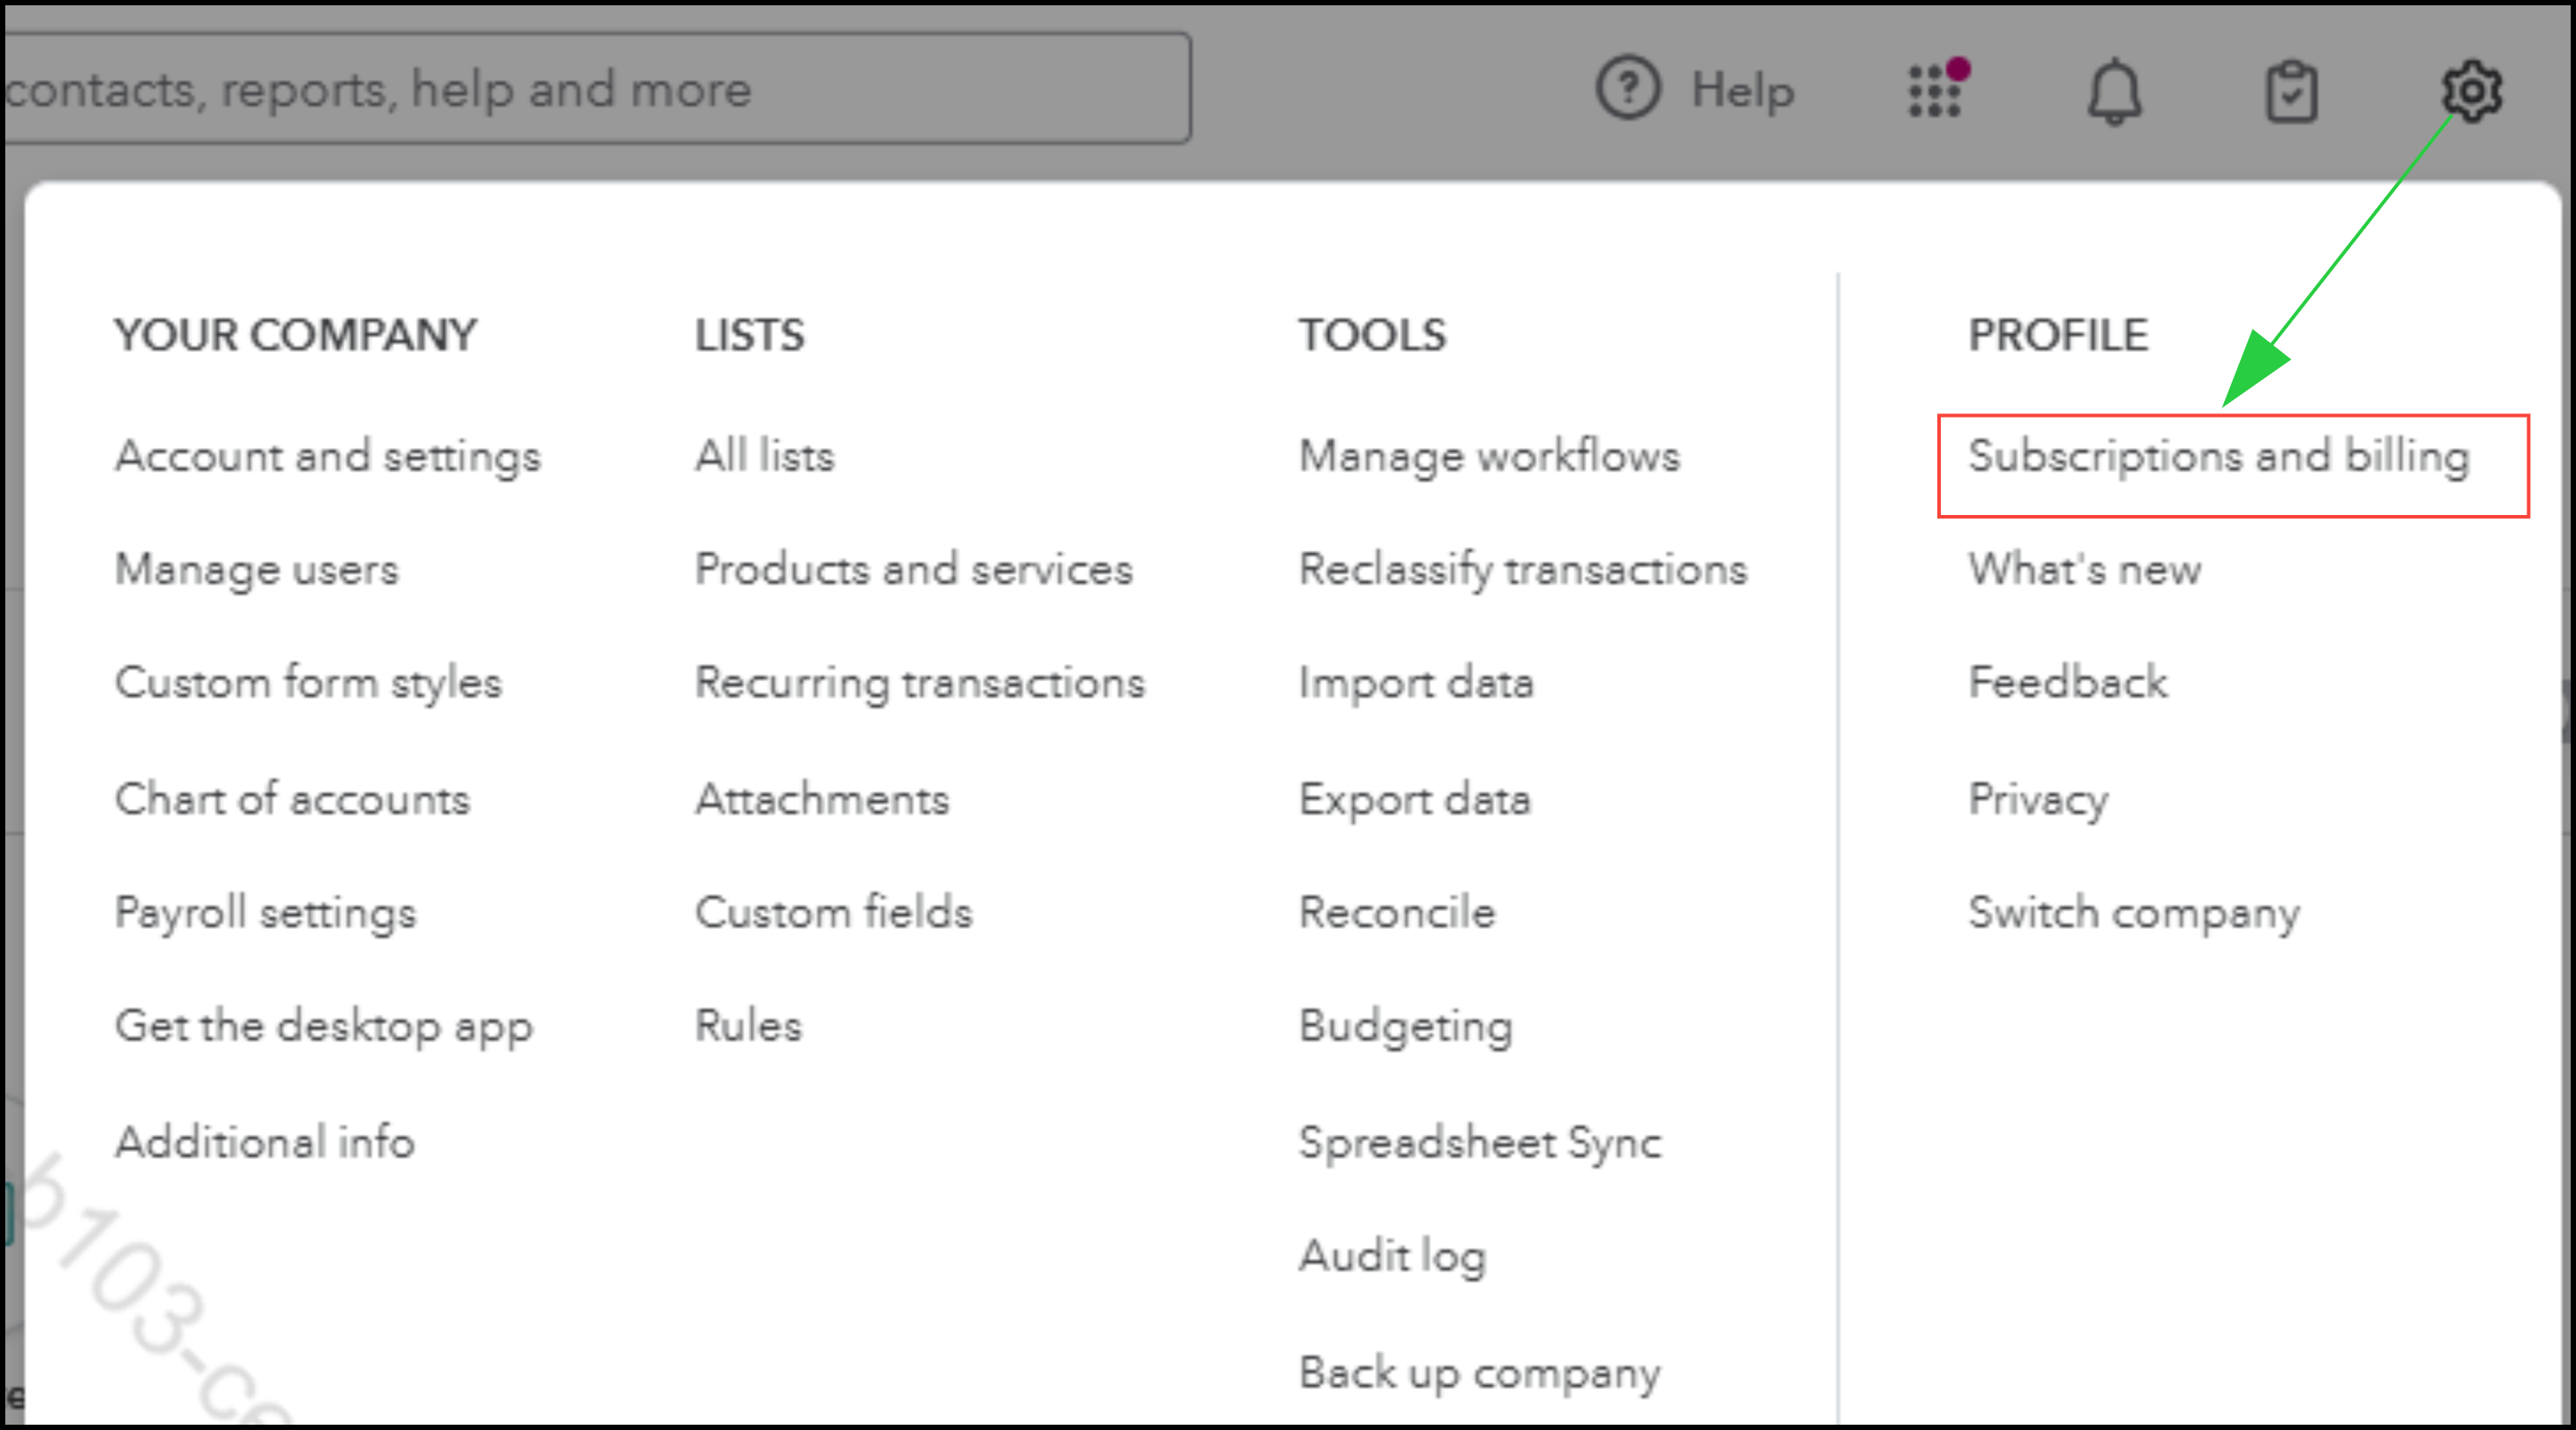Click the Switch company link

pyautogui.click(x=2134, y=912)
